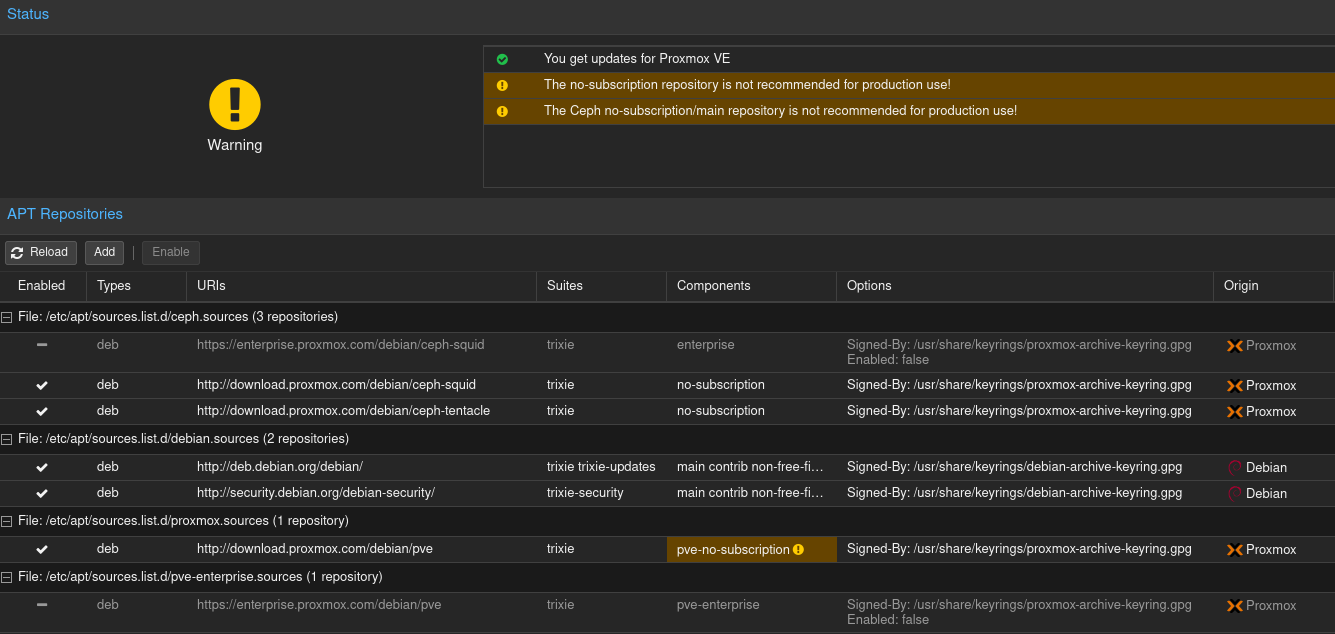Select URI https://enterprise.proxmox.com/debian/ceph-squid
The image size is (1335, 634).
[341, 345]
